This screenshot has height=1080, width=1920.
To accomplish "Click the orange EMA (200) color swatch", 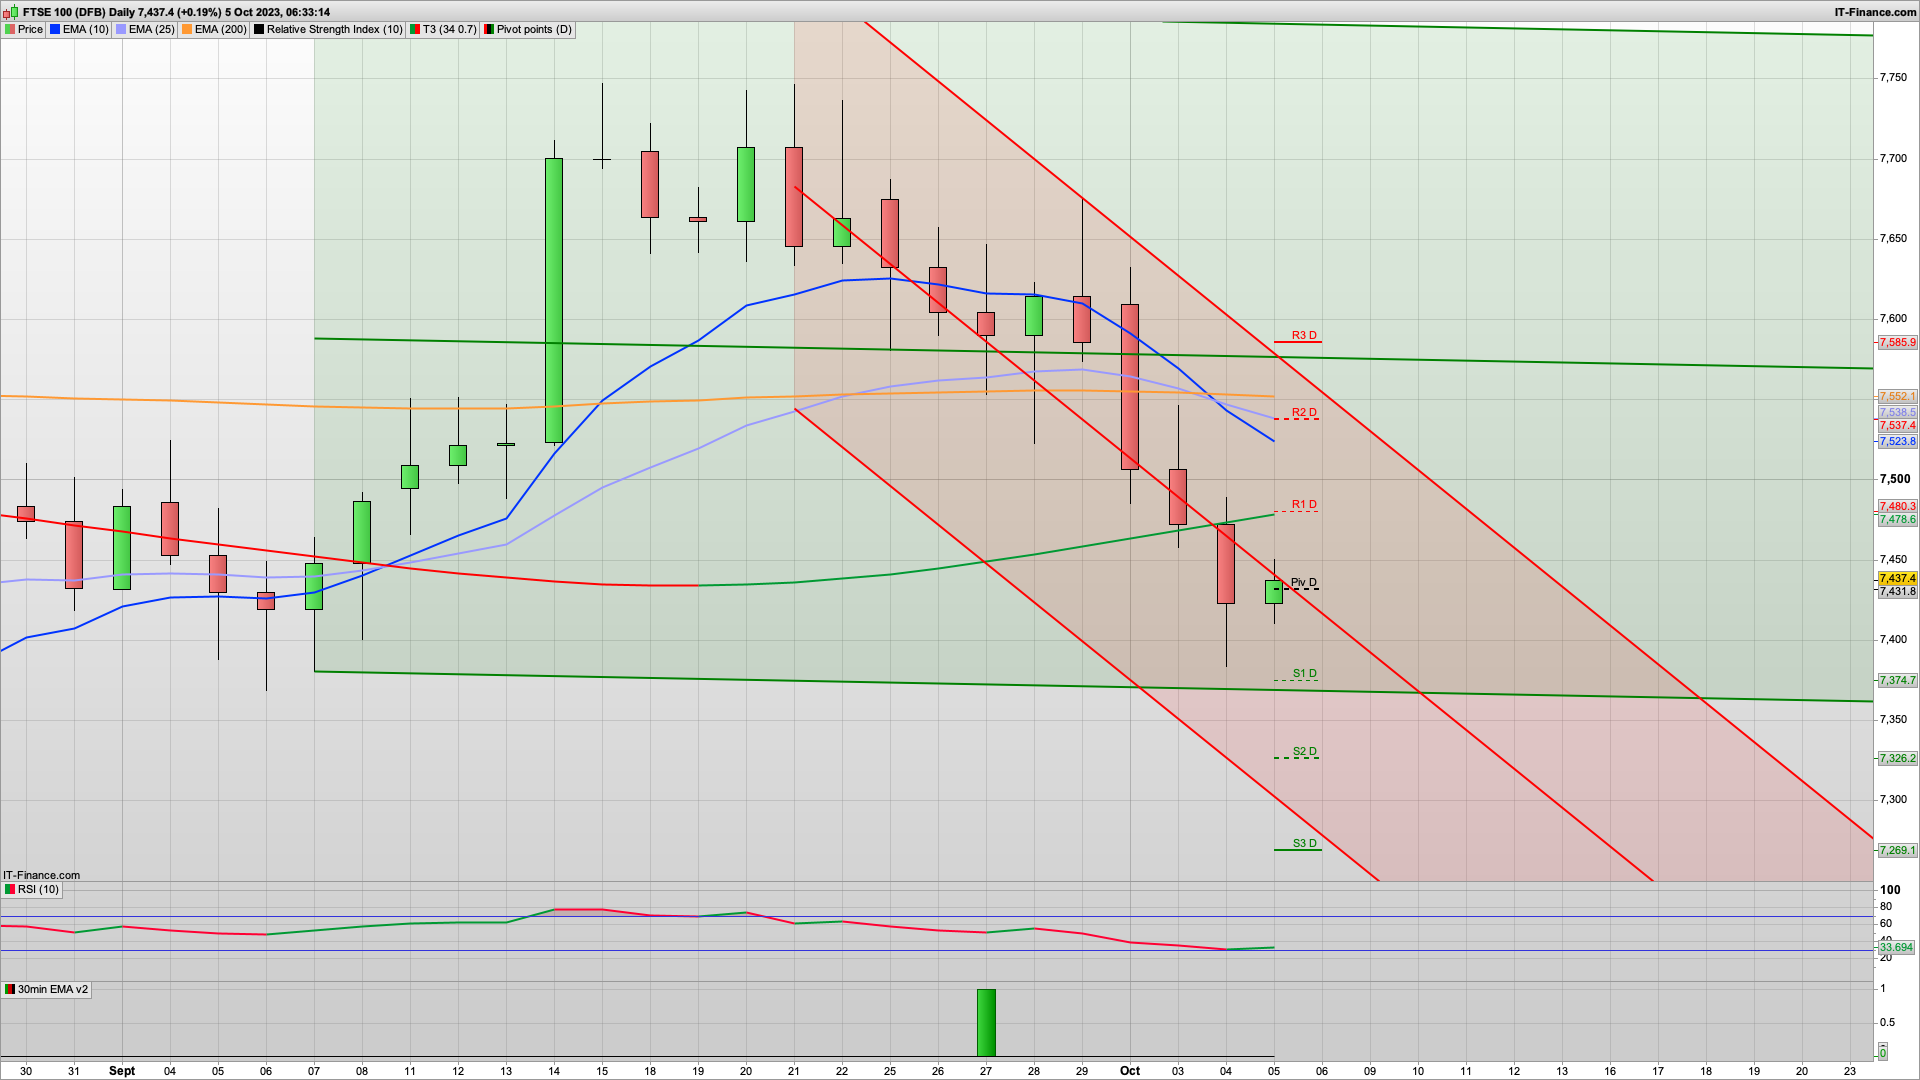I will 188,29.
